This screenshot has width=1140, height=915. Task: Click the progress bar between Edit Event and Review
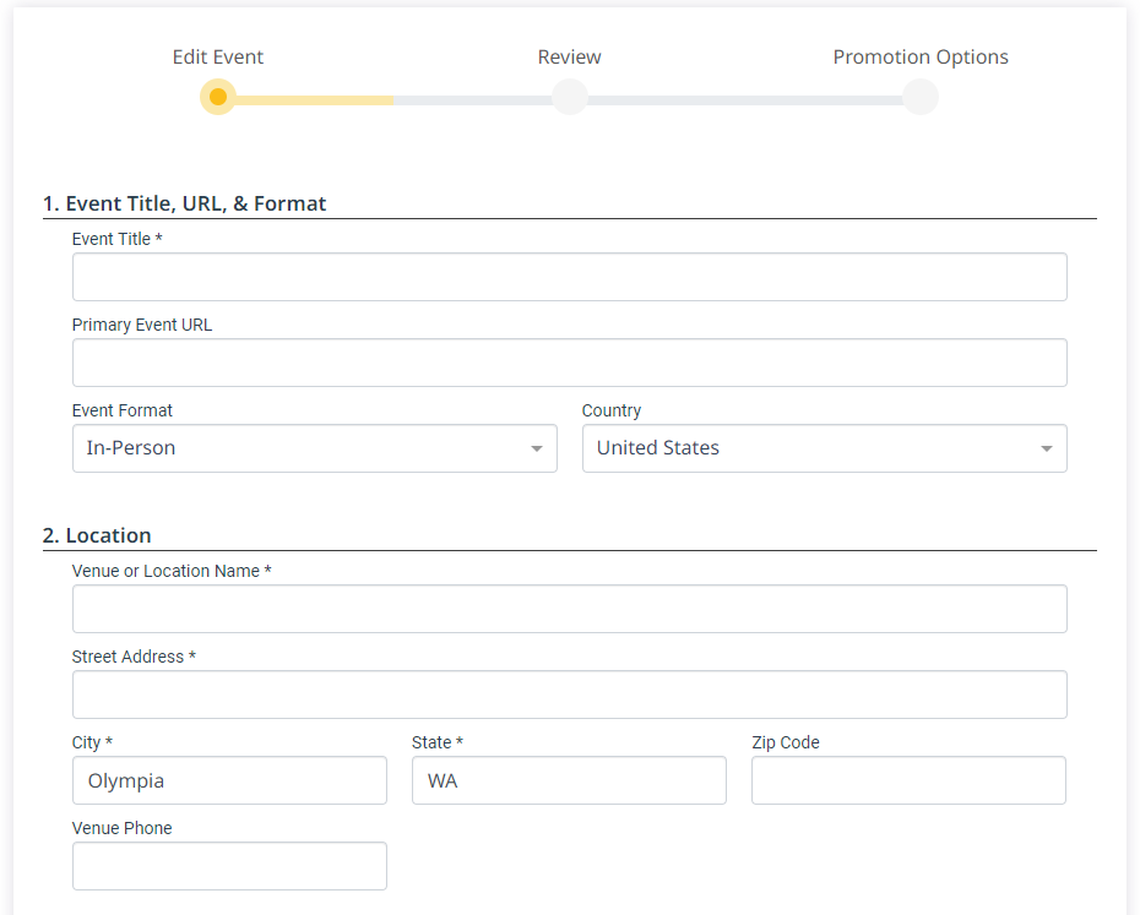pos(393,100)
